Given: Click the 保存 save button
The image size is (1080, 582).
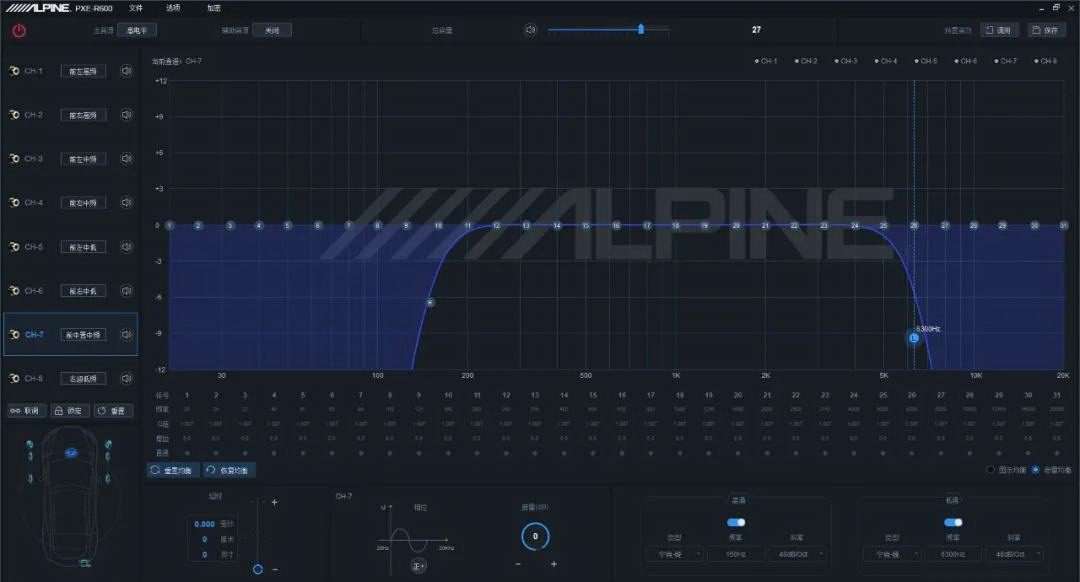Looking at the screenshot, I should (1046, 30).
